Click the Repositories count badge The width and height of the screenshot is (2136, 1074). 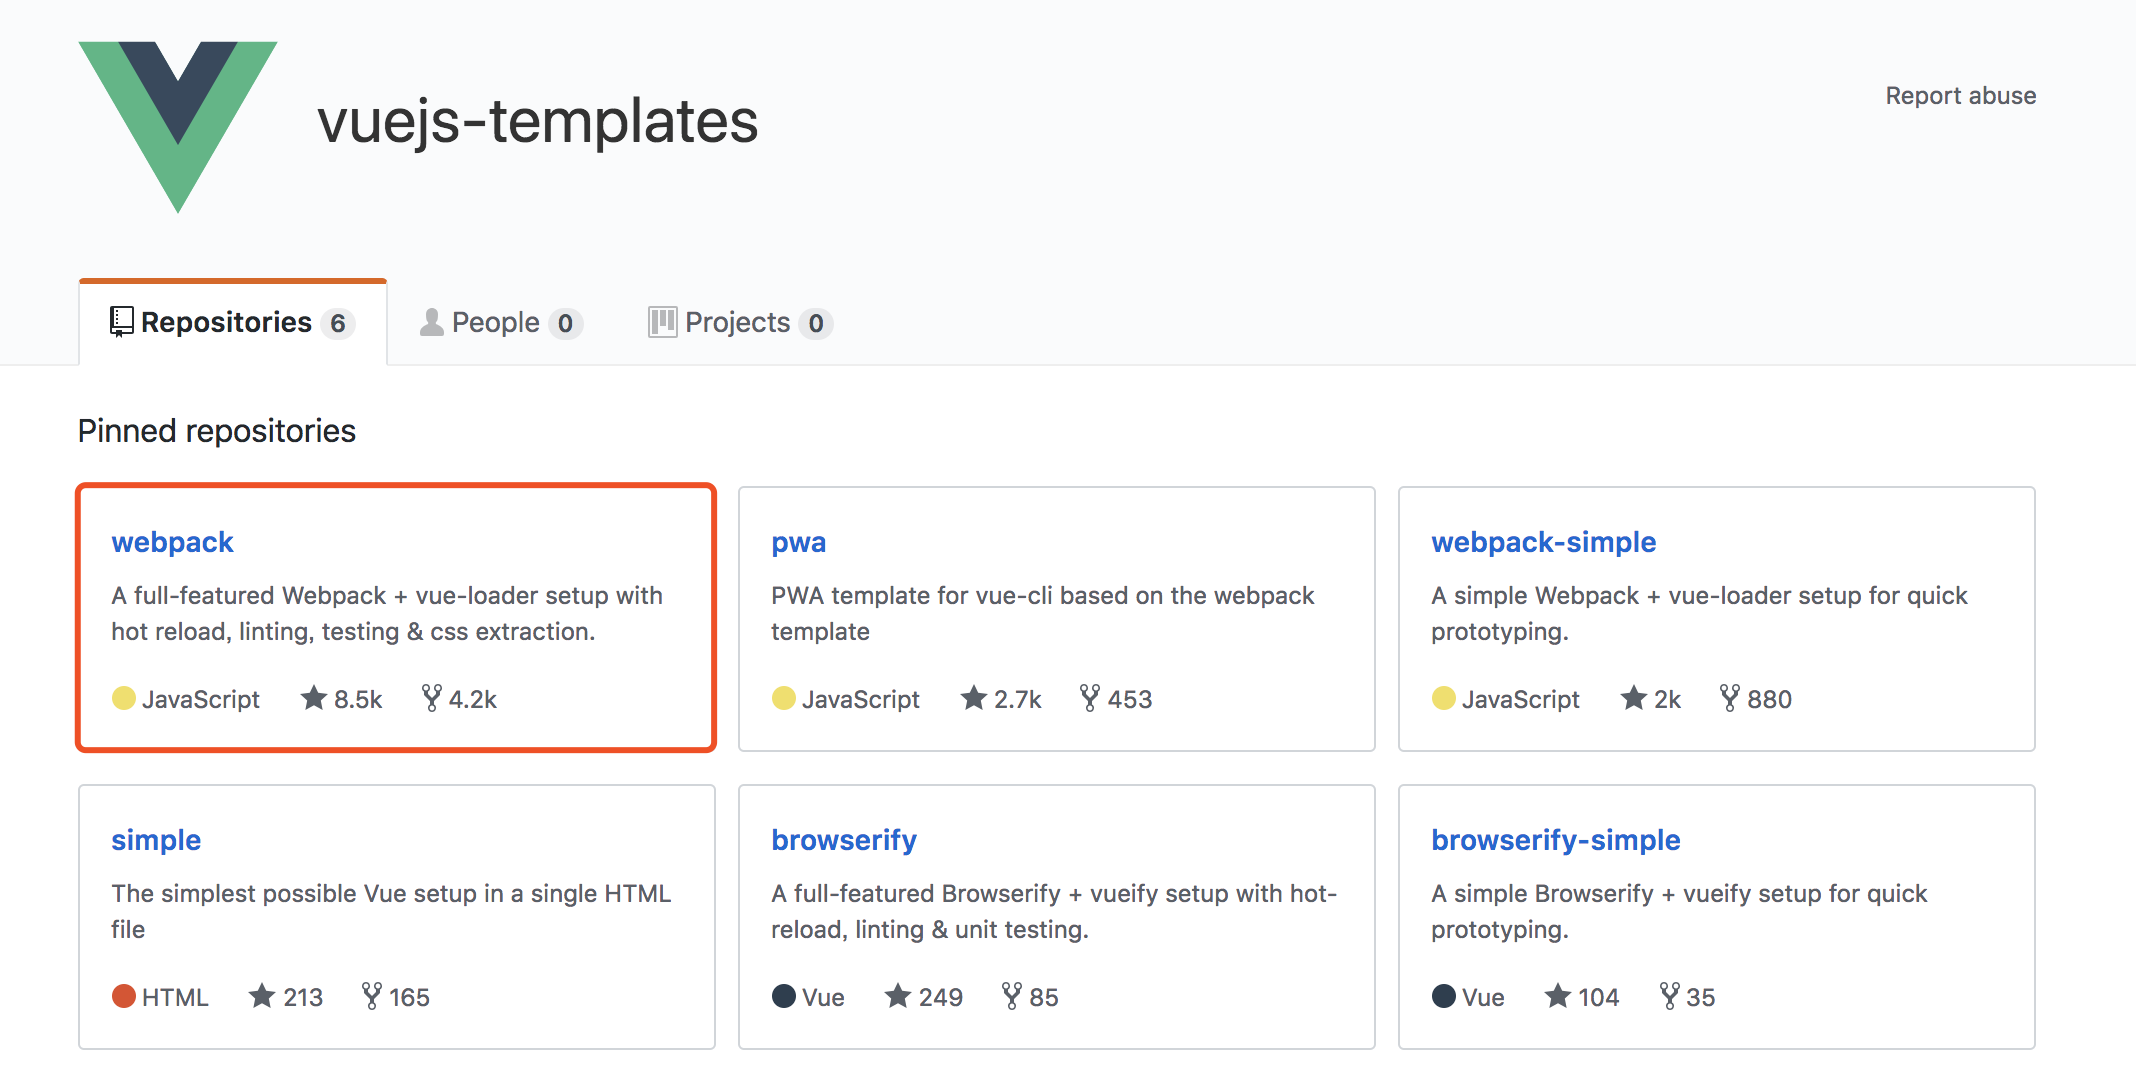click(x=338, y=324)
